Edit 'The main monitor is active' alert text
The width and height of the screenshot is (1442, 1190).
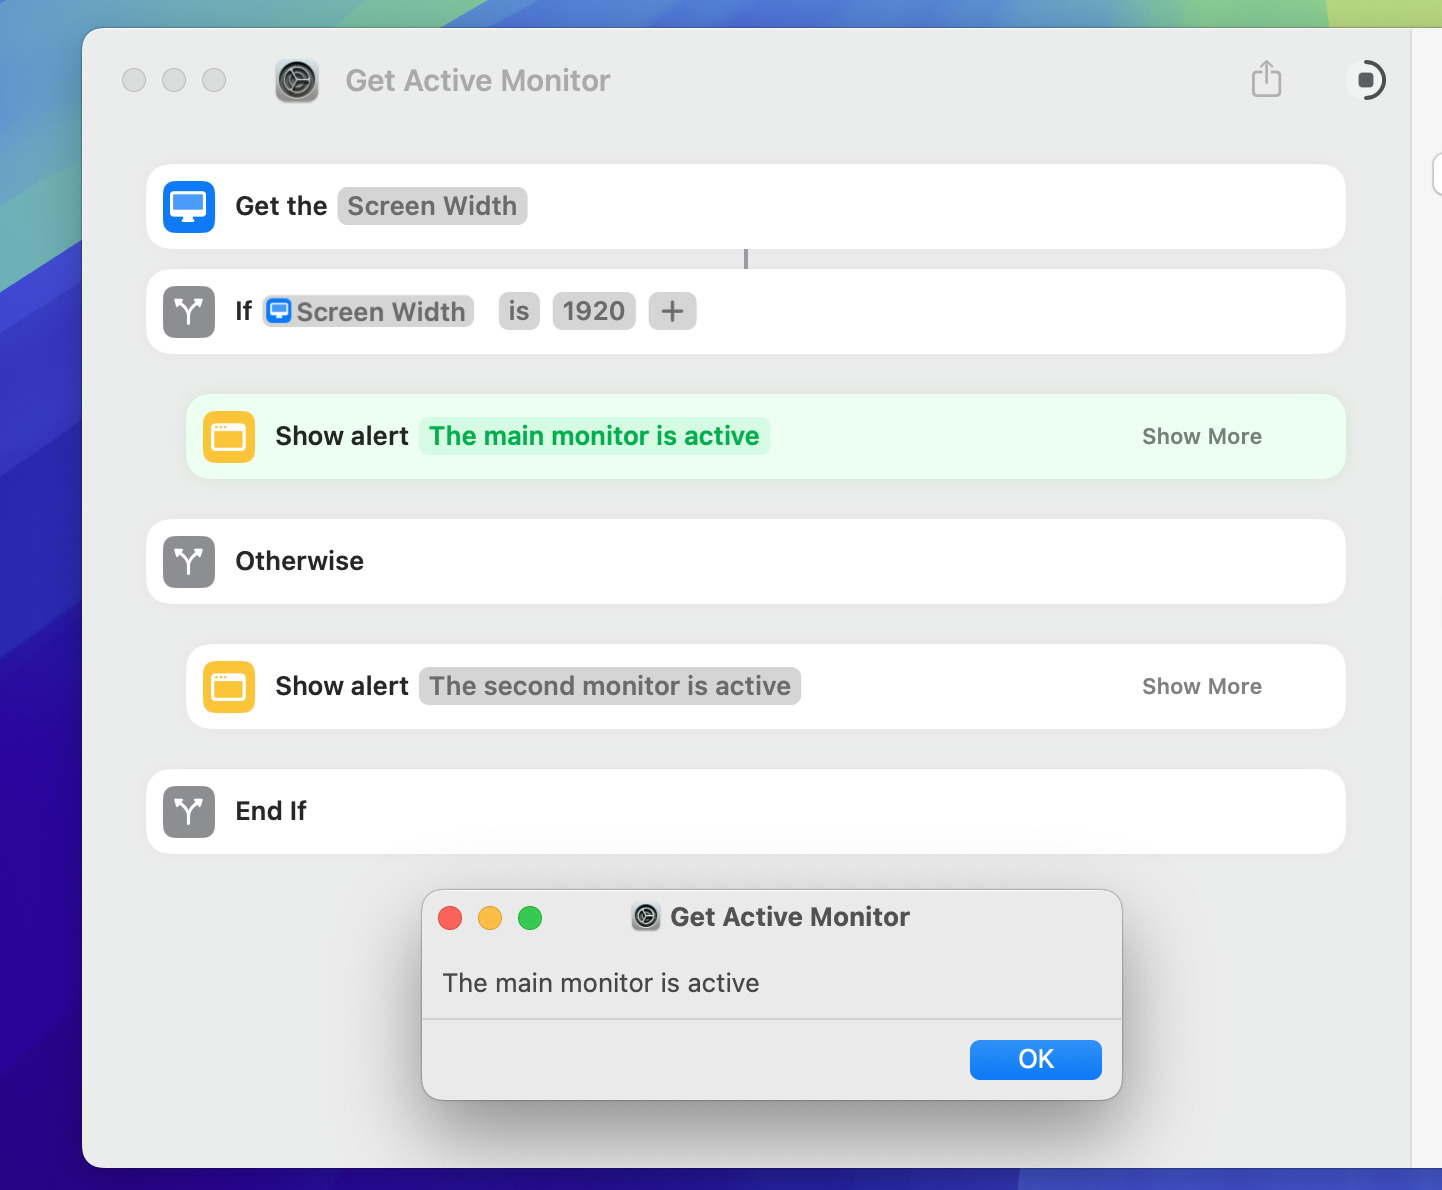[594, 436]
